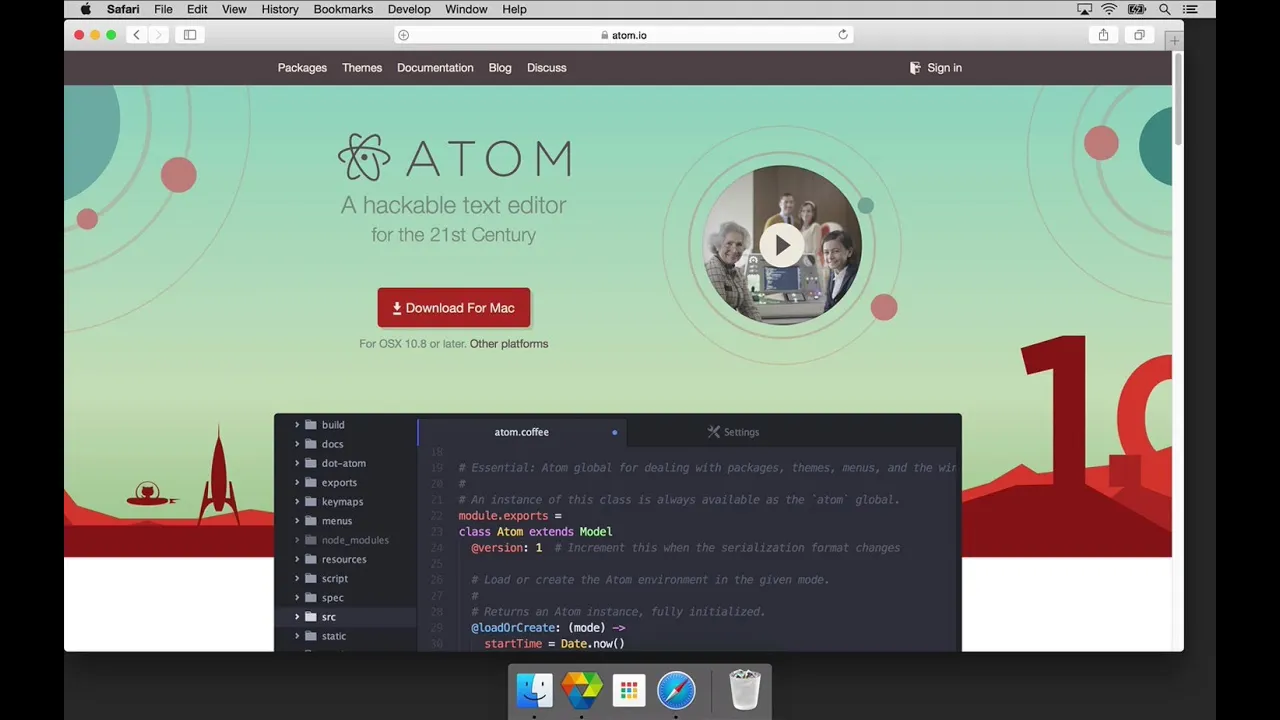Click the AirPlay mirroring menu bar icon
This screenshot has height=720, width=1280.
[x=1084, y=9]
